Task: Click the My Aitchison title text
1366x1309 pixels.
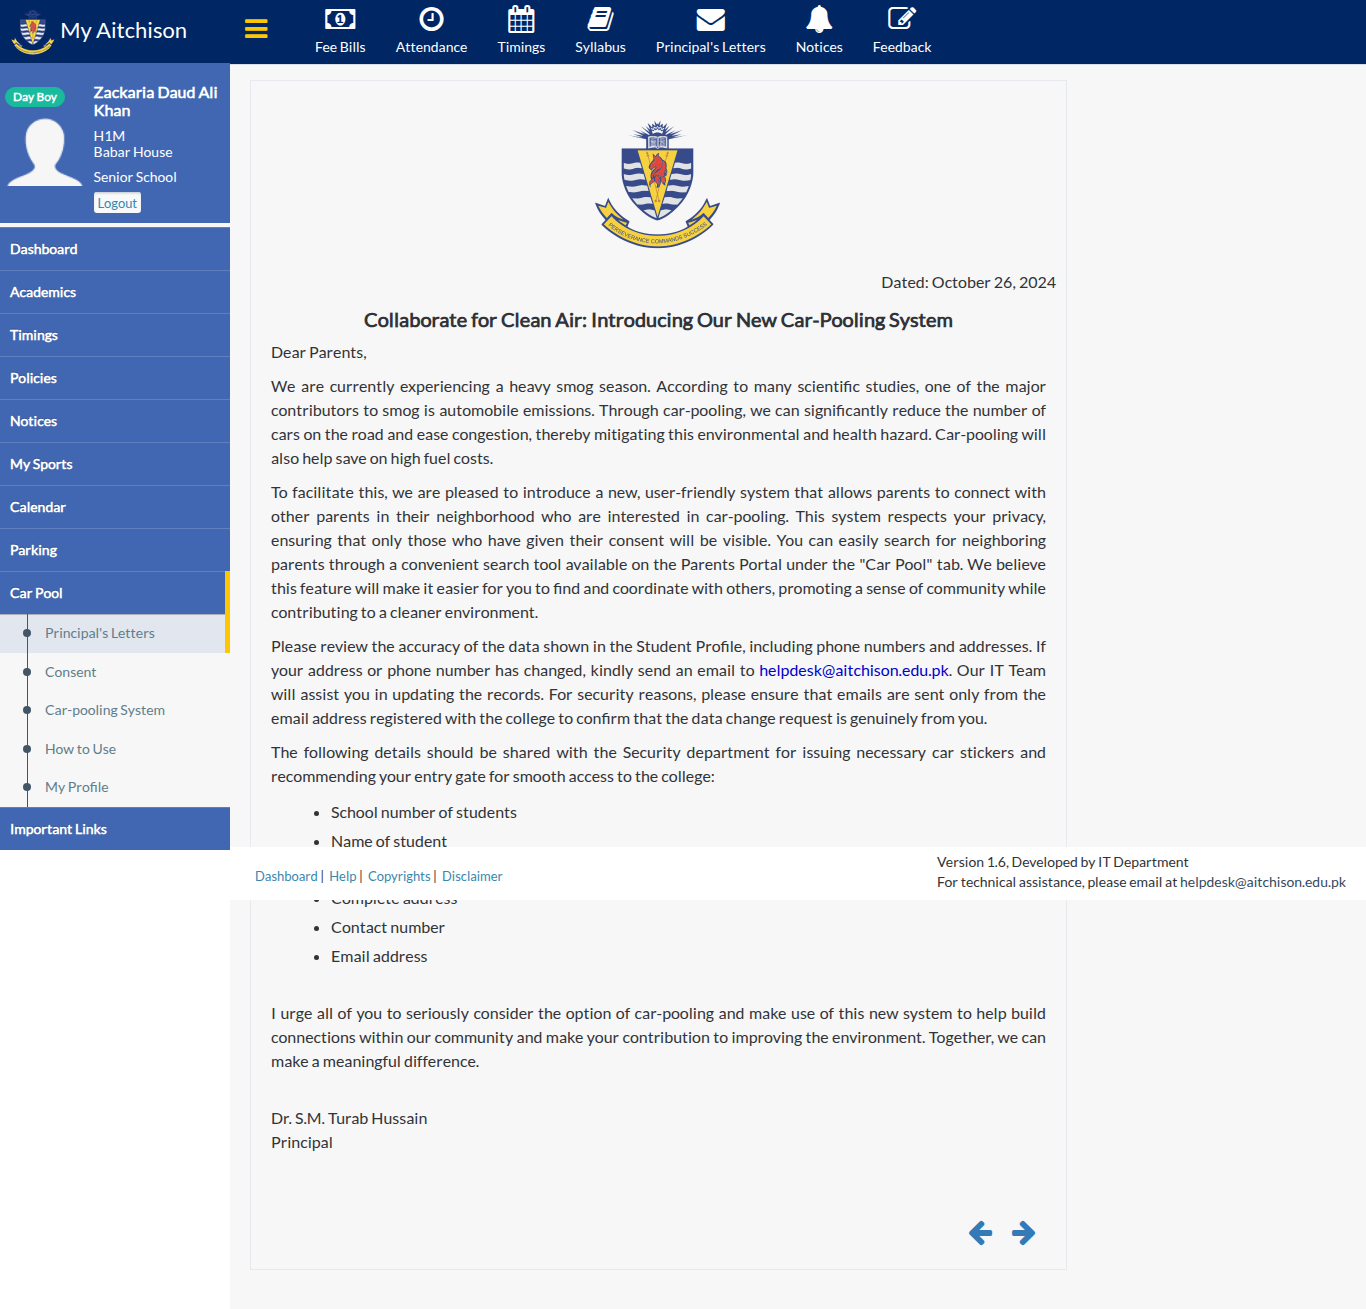Action: coord(124,31)
